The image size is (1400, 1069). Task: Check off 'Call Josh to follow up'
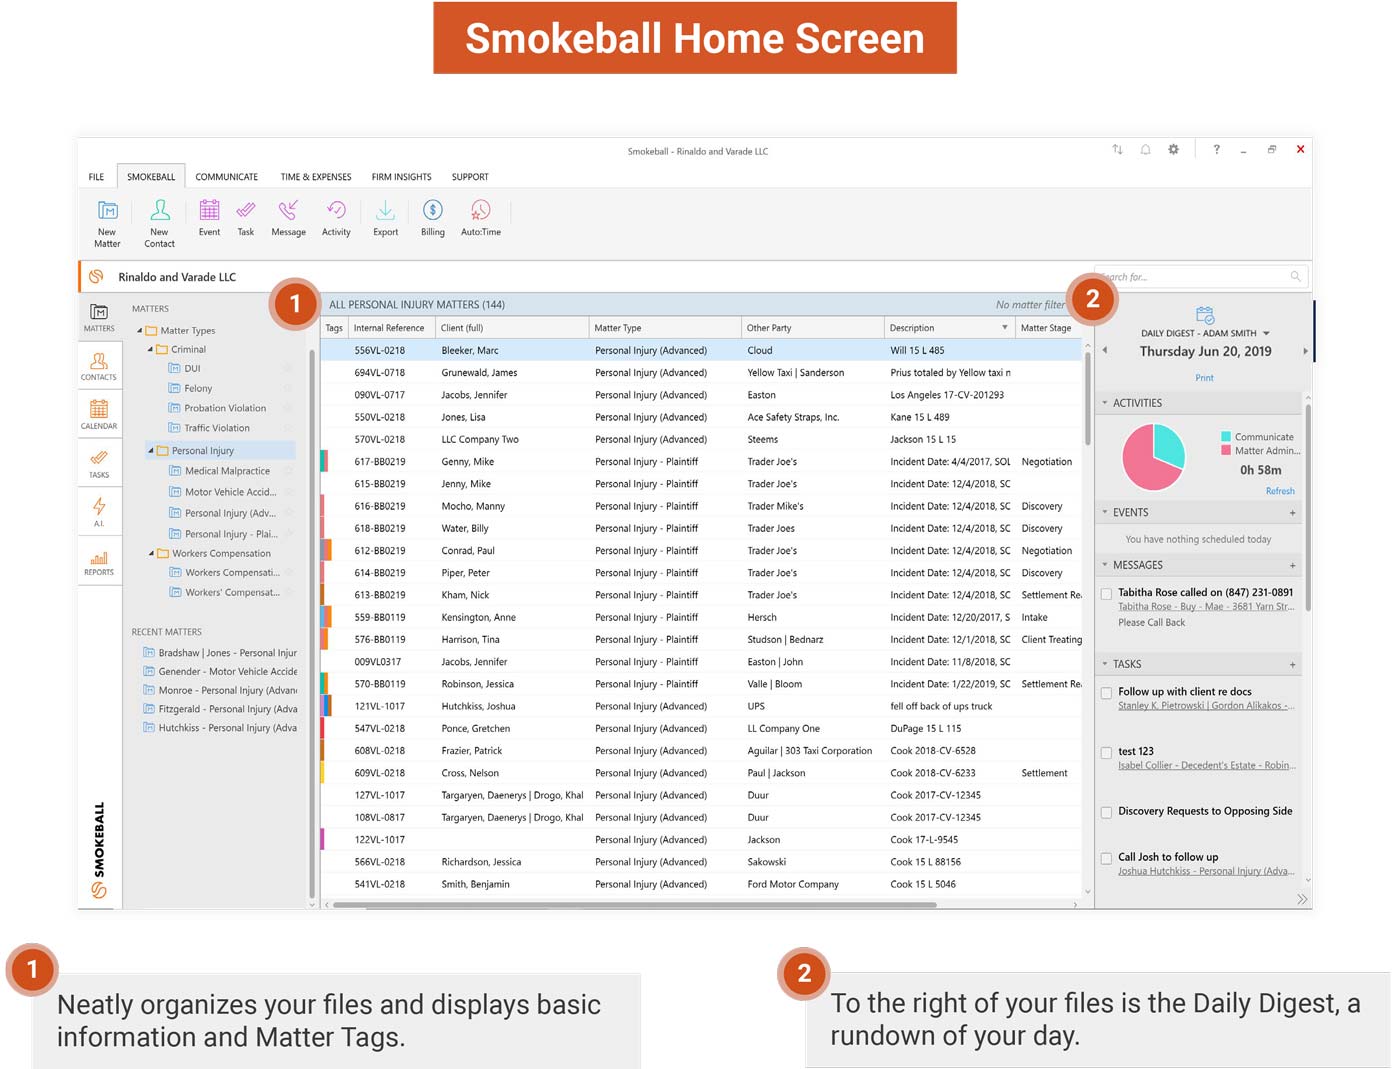point(1106,858)
